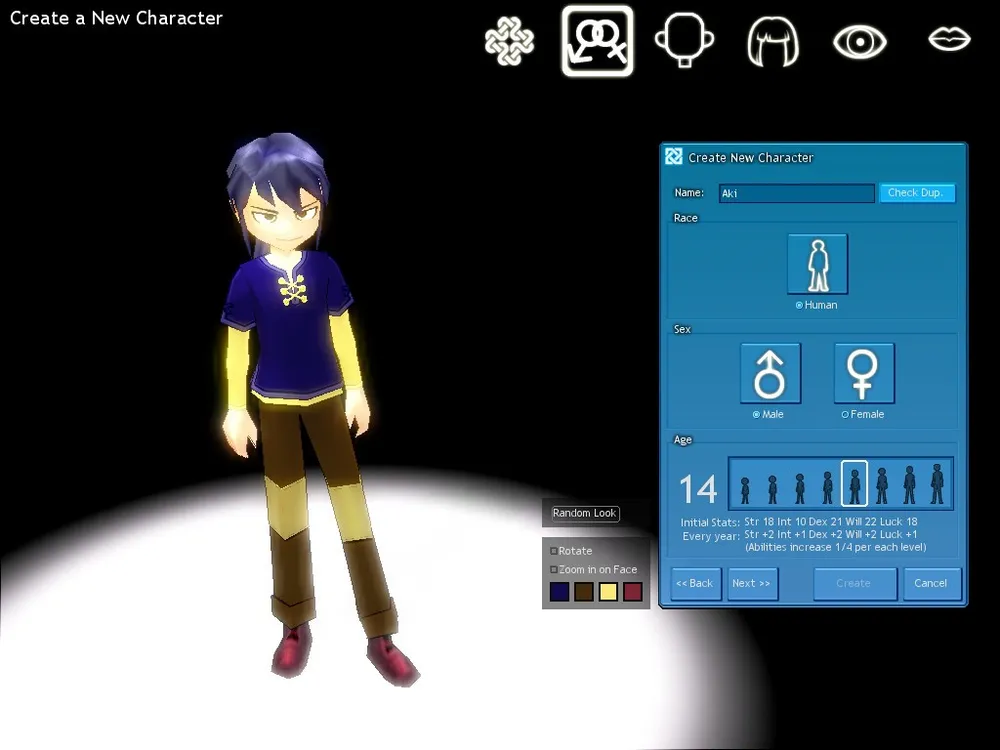Select the gender symbols step icon
Screen dimensions: 1000x750
coord(597,41)
